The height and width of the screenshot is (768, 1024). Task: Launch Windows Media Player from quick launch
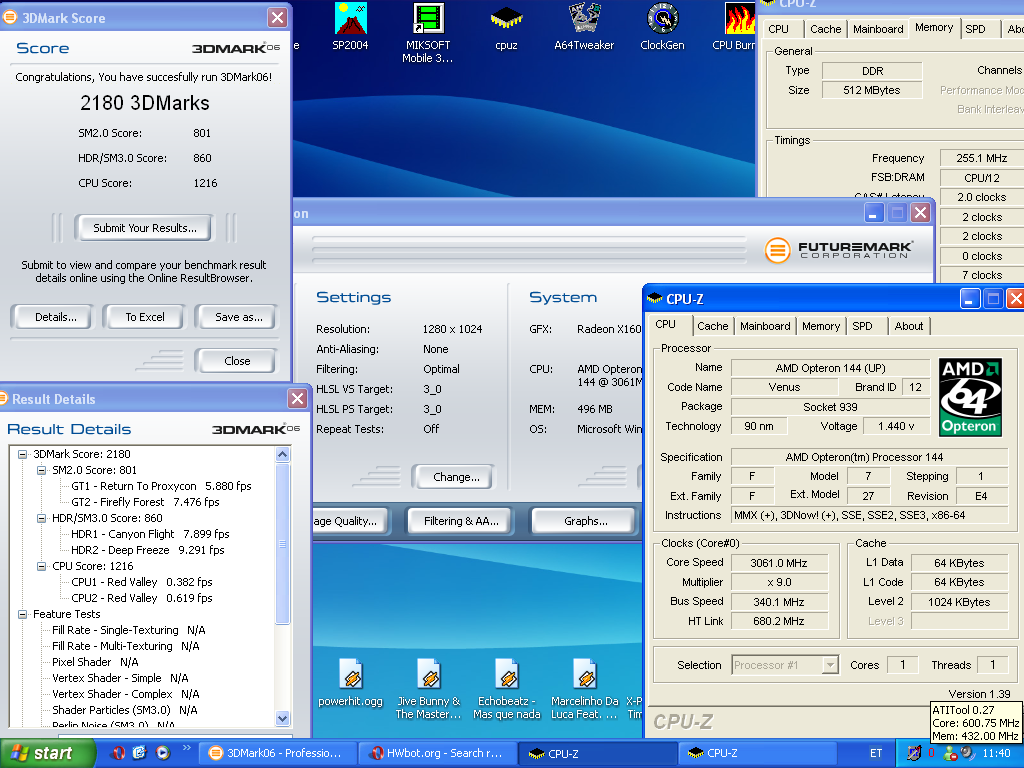[163, 753]
